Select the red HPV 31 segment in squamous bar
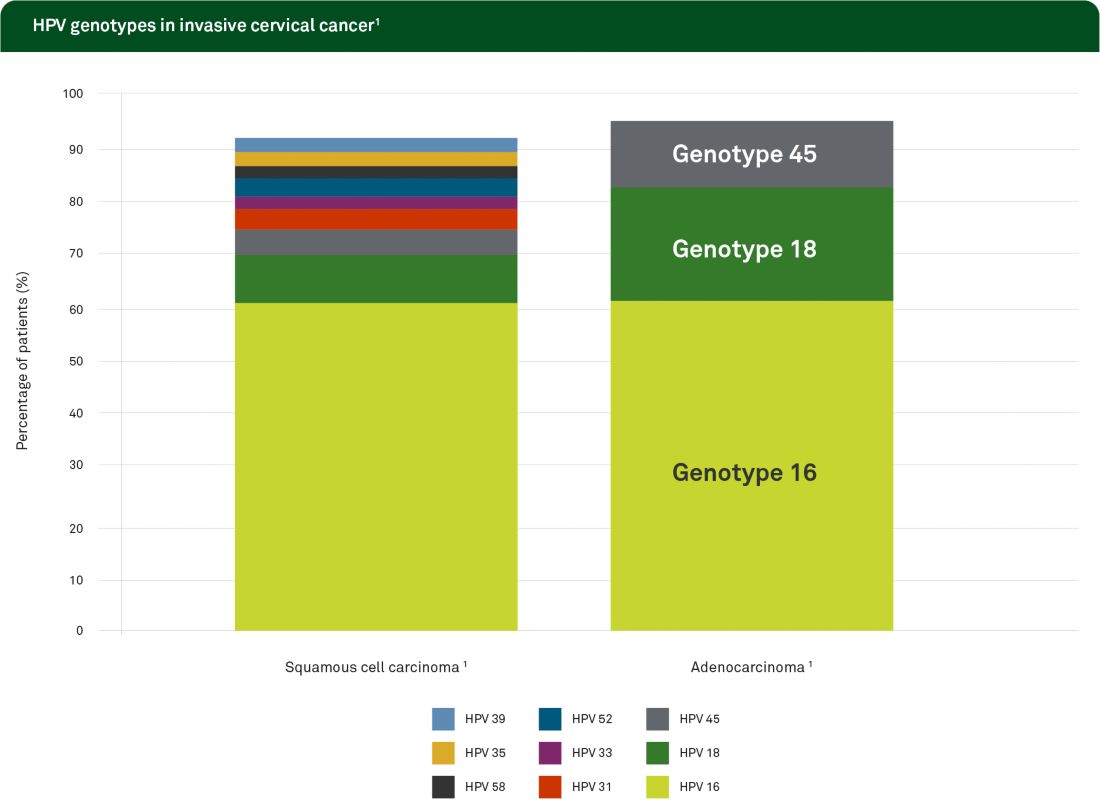 tap(376, 219)
